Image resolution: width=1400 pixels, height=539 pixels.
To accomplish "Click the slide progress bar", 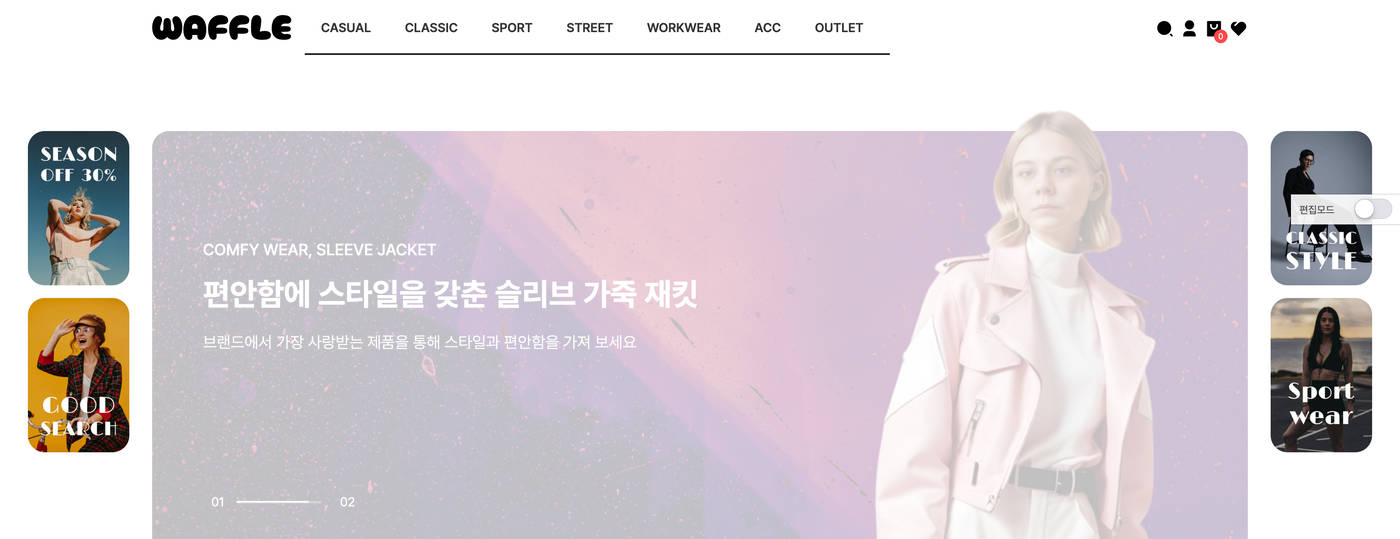I will click(x=279, y=502).
